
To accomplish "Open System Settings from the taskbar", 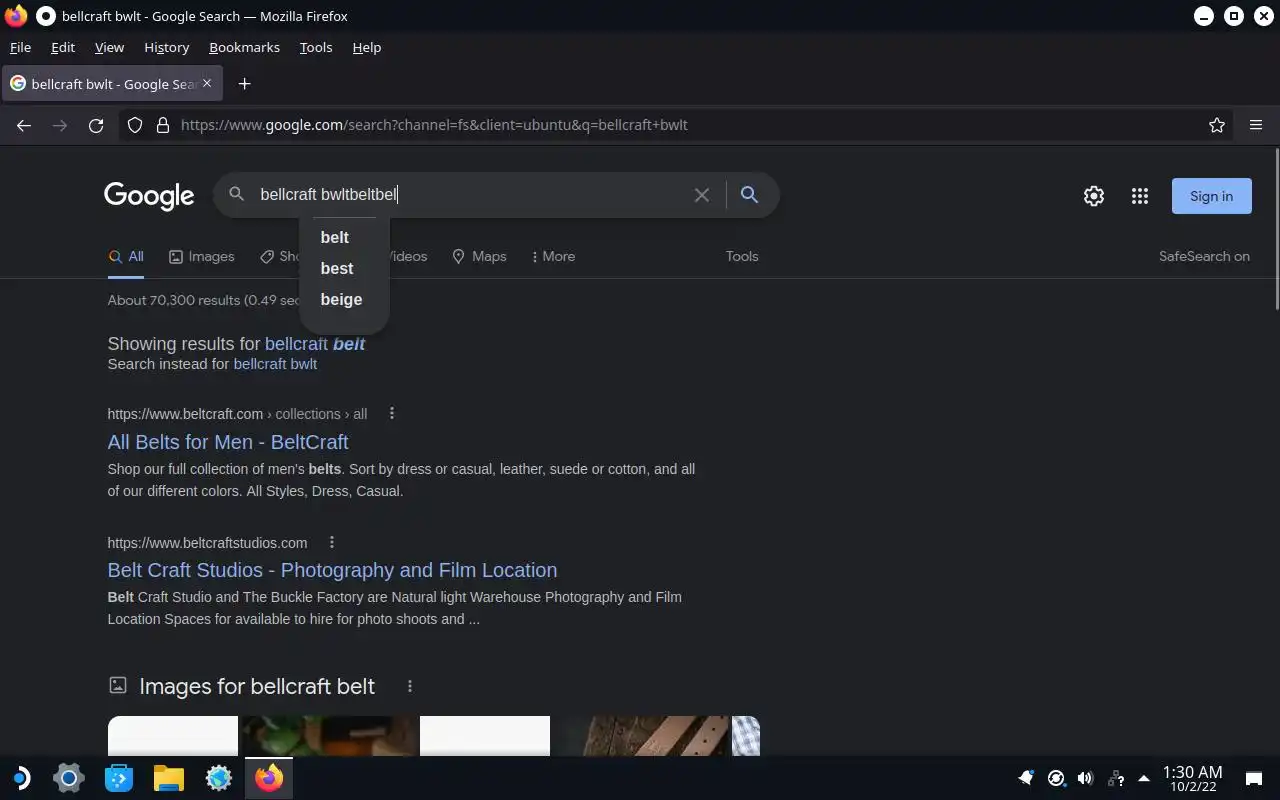I will [x=69, y=778].
